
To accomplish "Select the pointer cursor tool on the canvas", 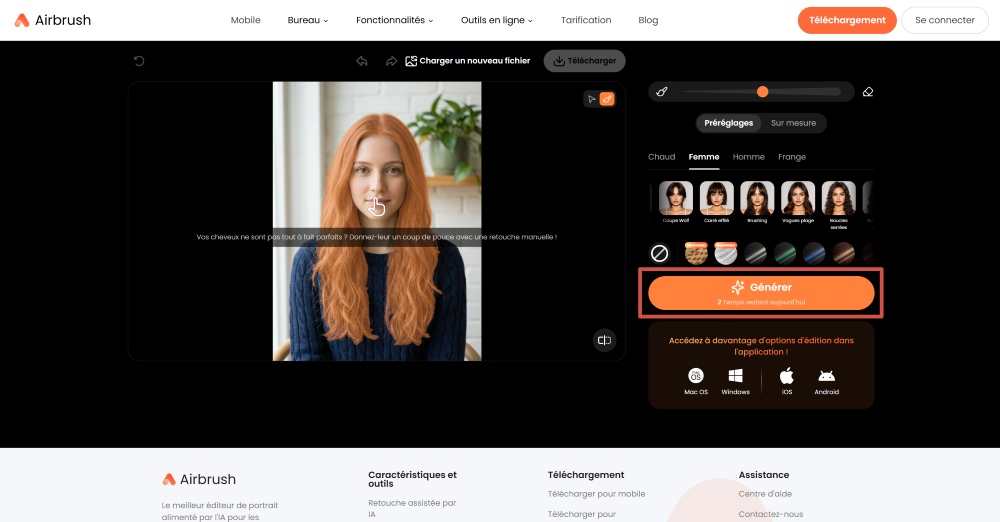I will [x=591, y=99].
